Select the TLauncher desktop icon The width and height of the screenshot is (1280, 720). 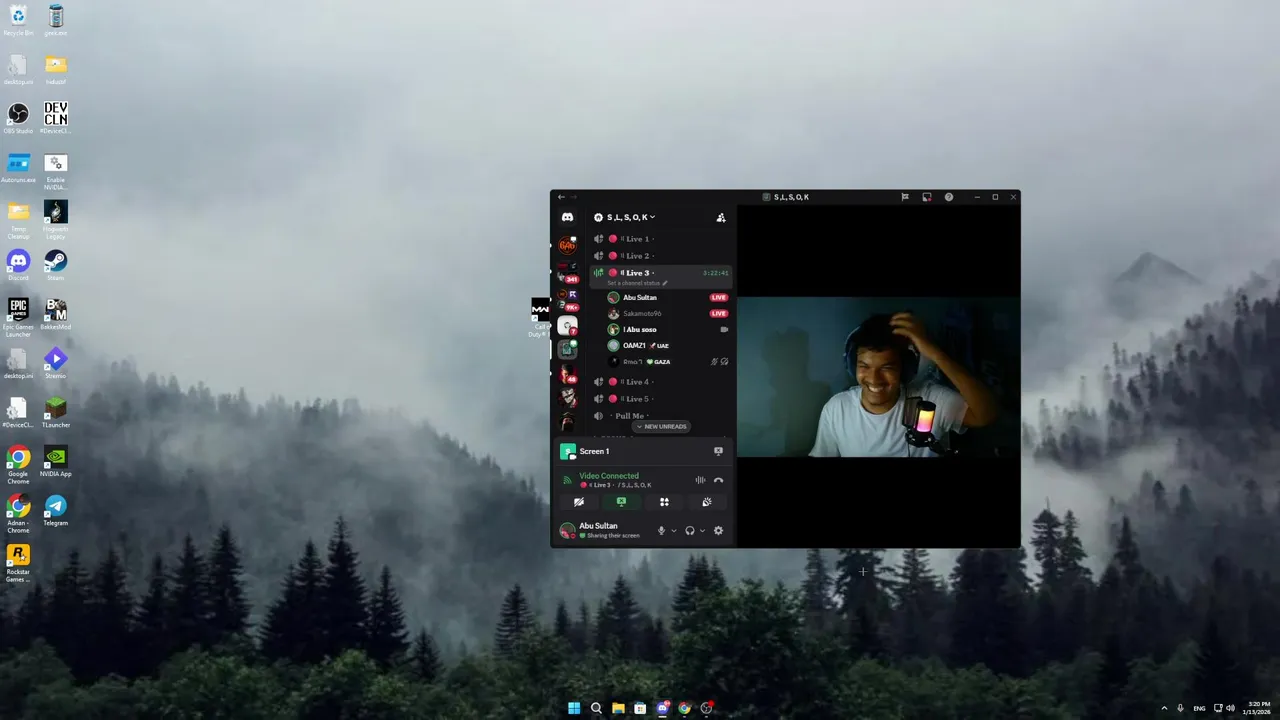(x=56, y=412)
